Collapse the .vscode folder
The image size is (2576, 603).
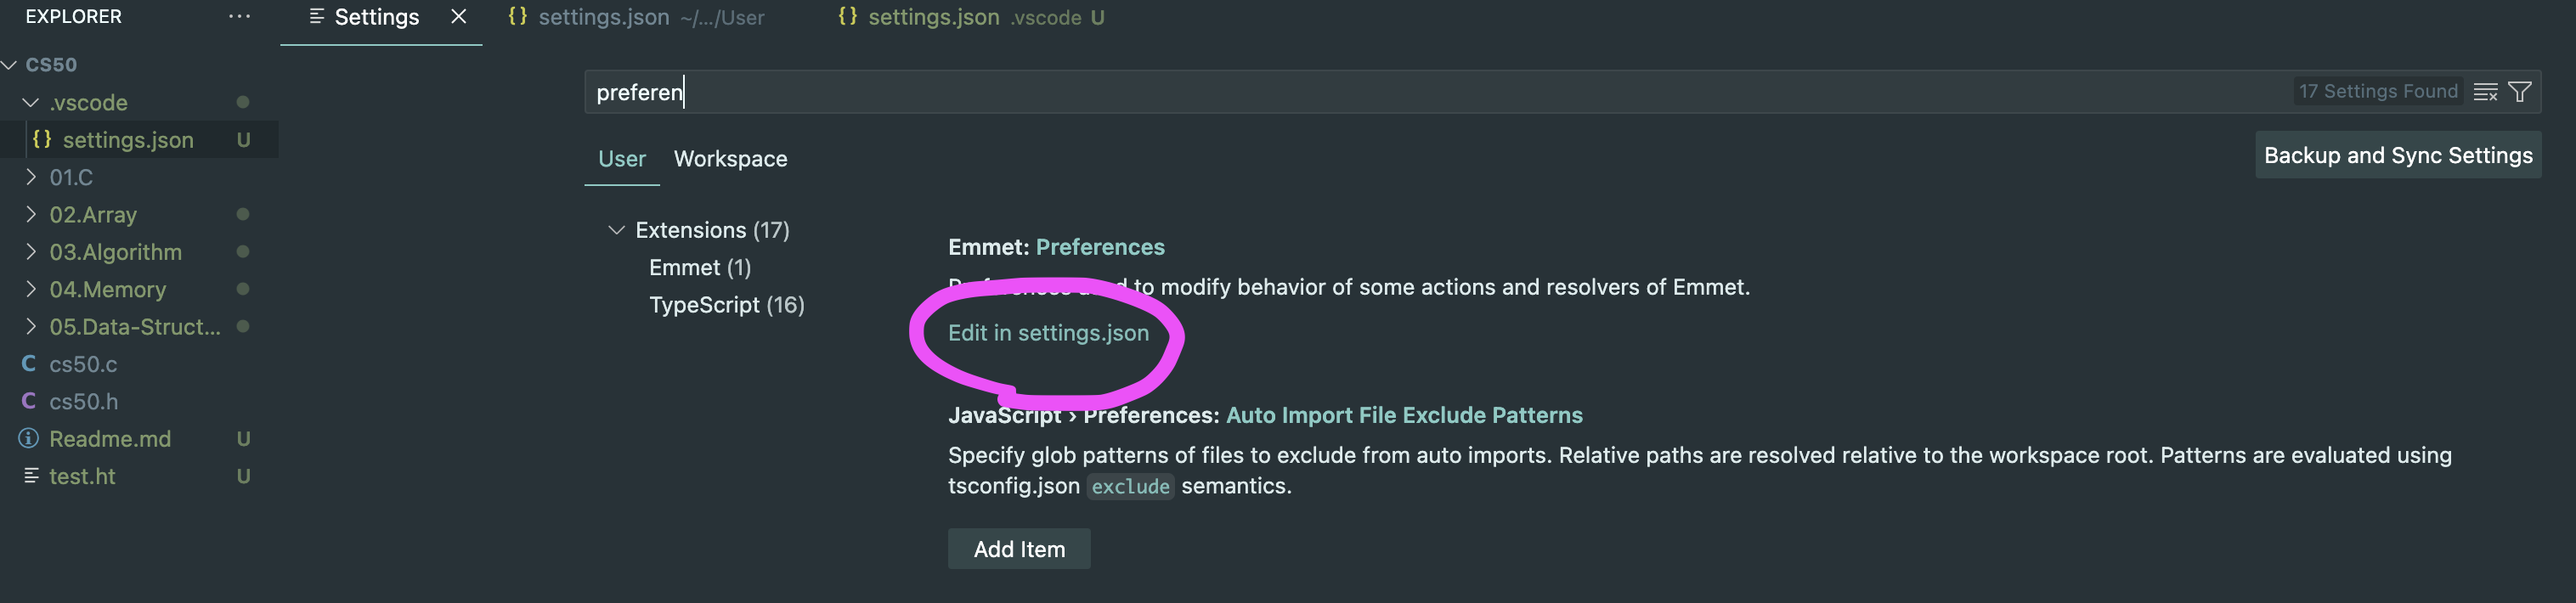[31, 102]
